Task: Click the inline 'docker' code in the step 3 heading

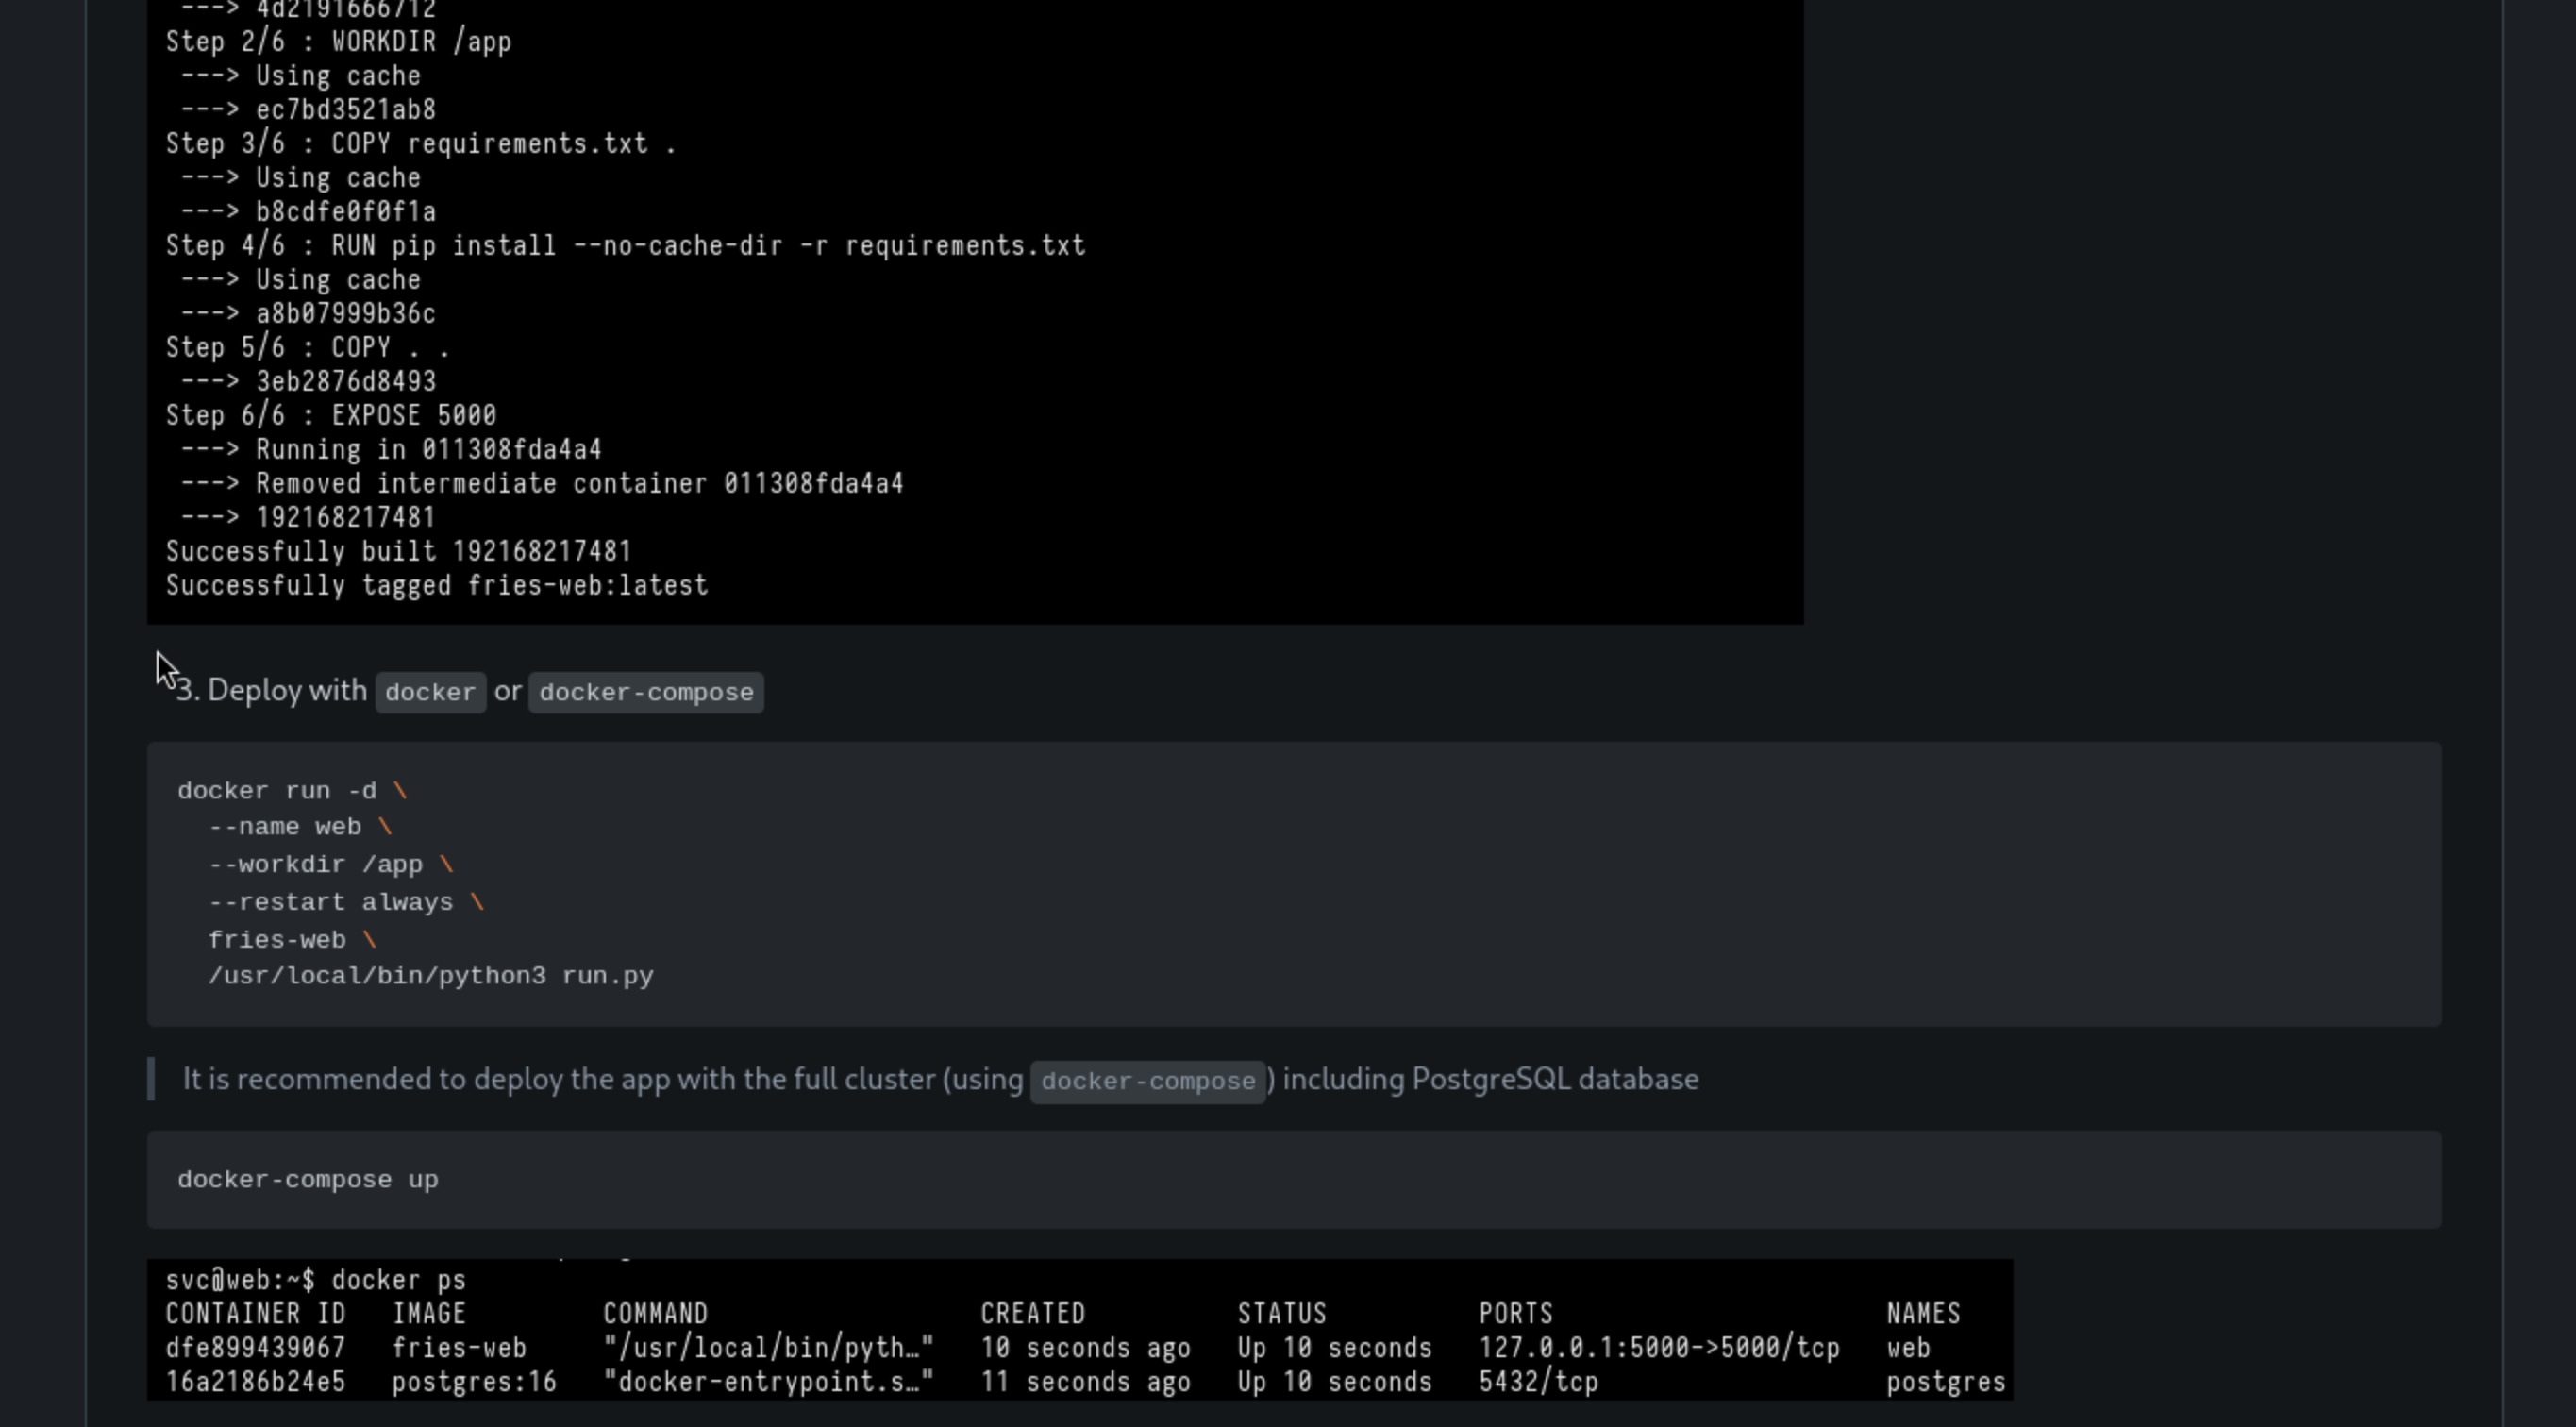Action: [430, 692]
